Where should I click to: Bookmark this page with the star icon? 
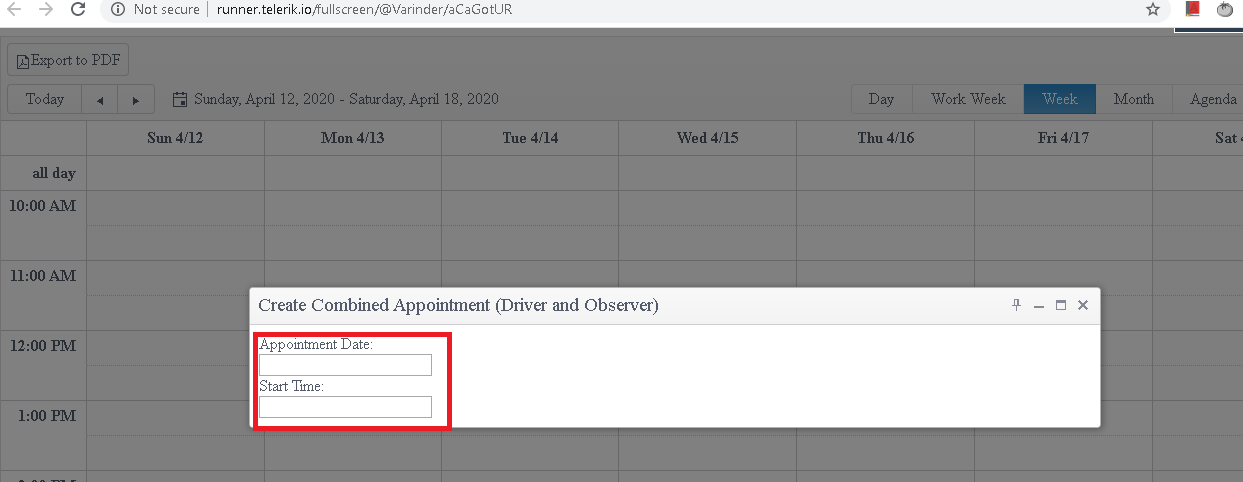point(1153,10)
